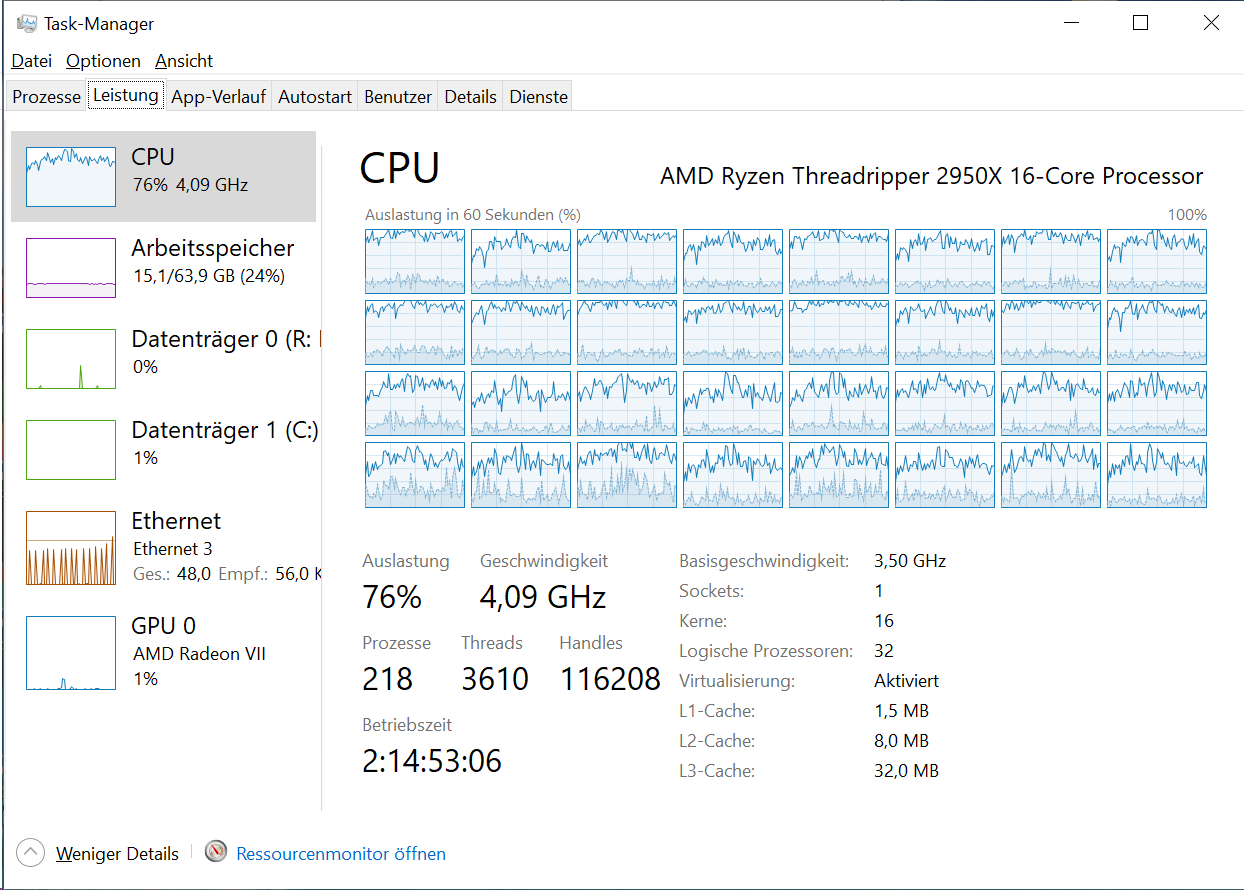Viewport: 1244px width, 890px height.
Task: Click the Logische Prozessoren value 32
Action: point(884,651)
